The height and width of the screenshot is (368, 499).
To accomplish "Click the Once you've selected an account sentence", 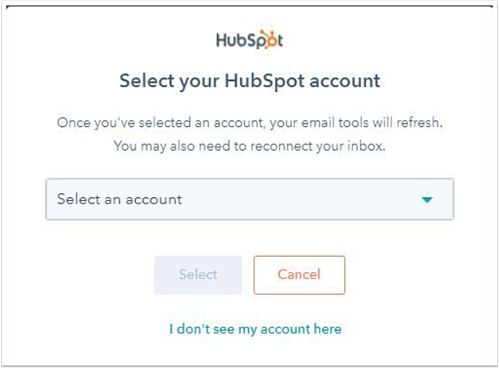I will coord(250,123).
